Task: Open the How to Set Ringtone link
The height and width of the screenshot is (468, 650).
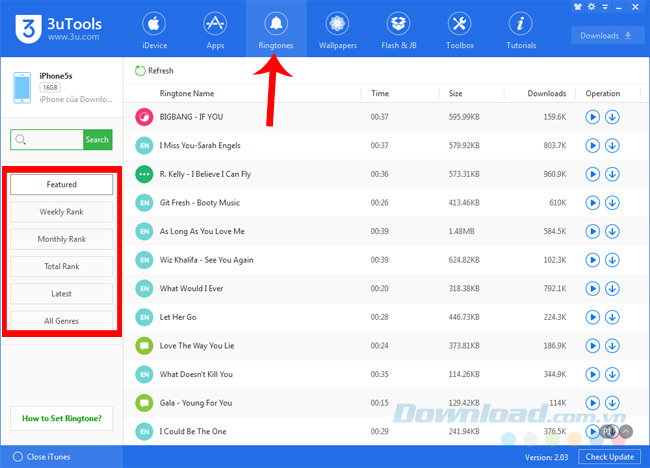Action: pos(61,418)
